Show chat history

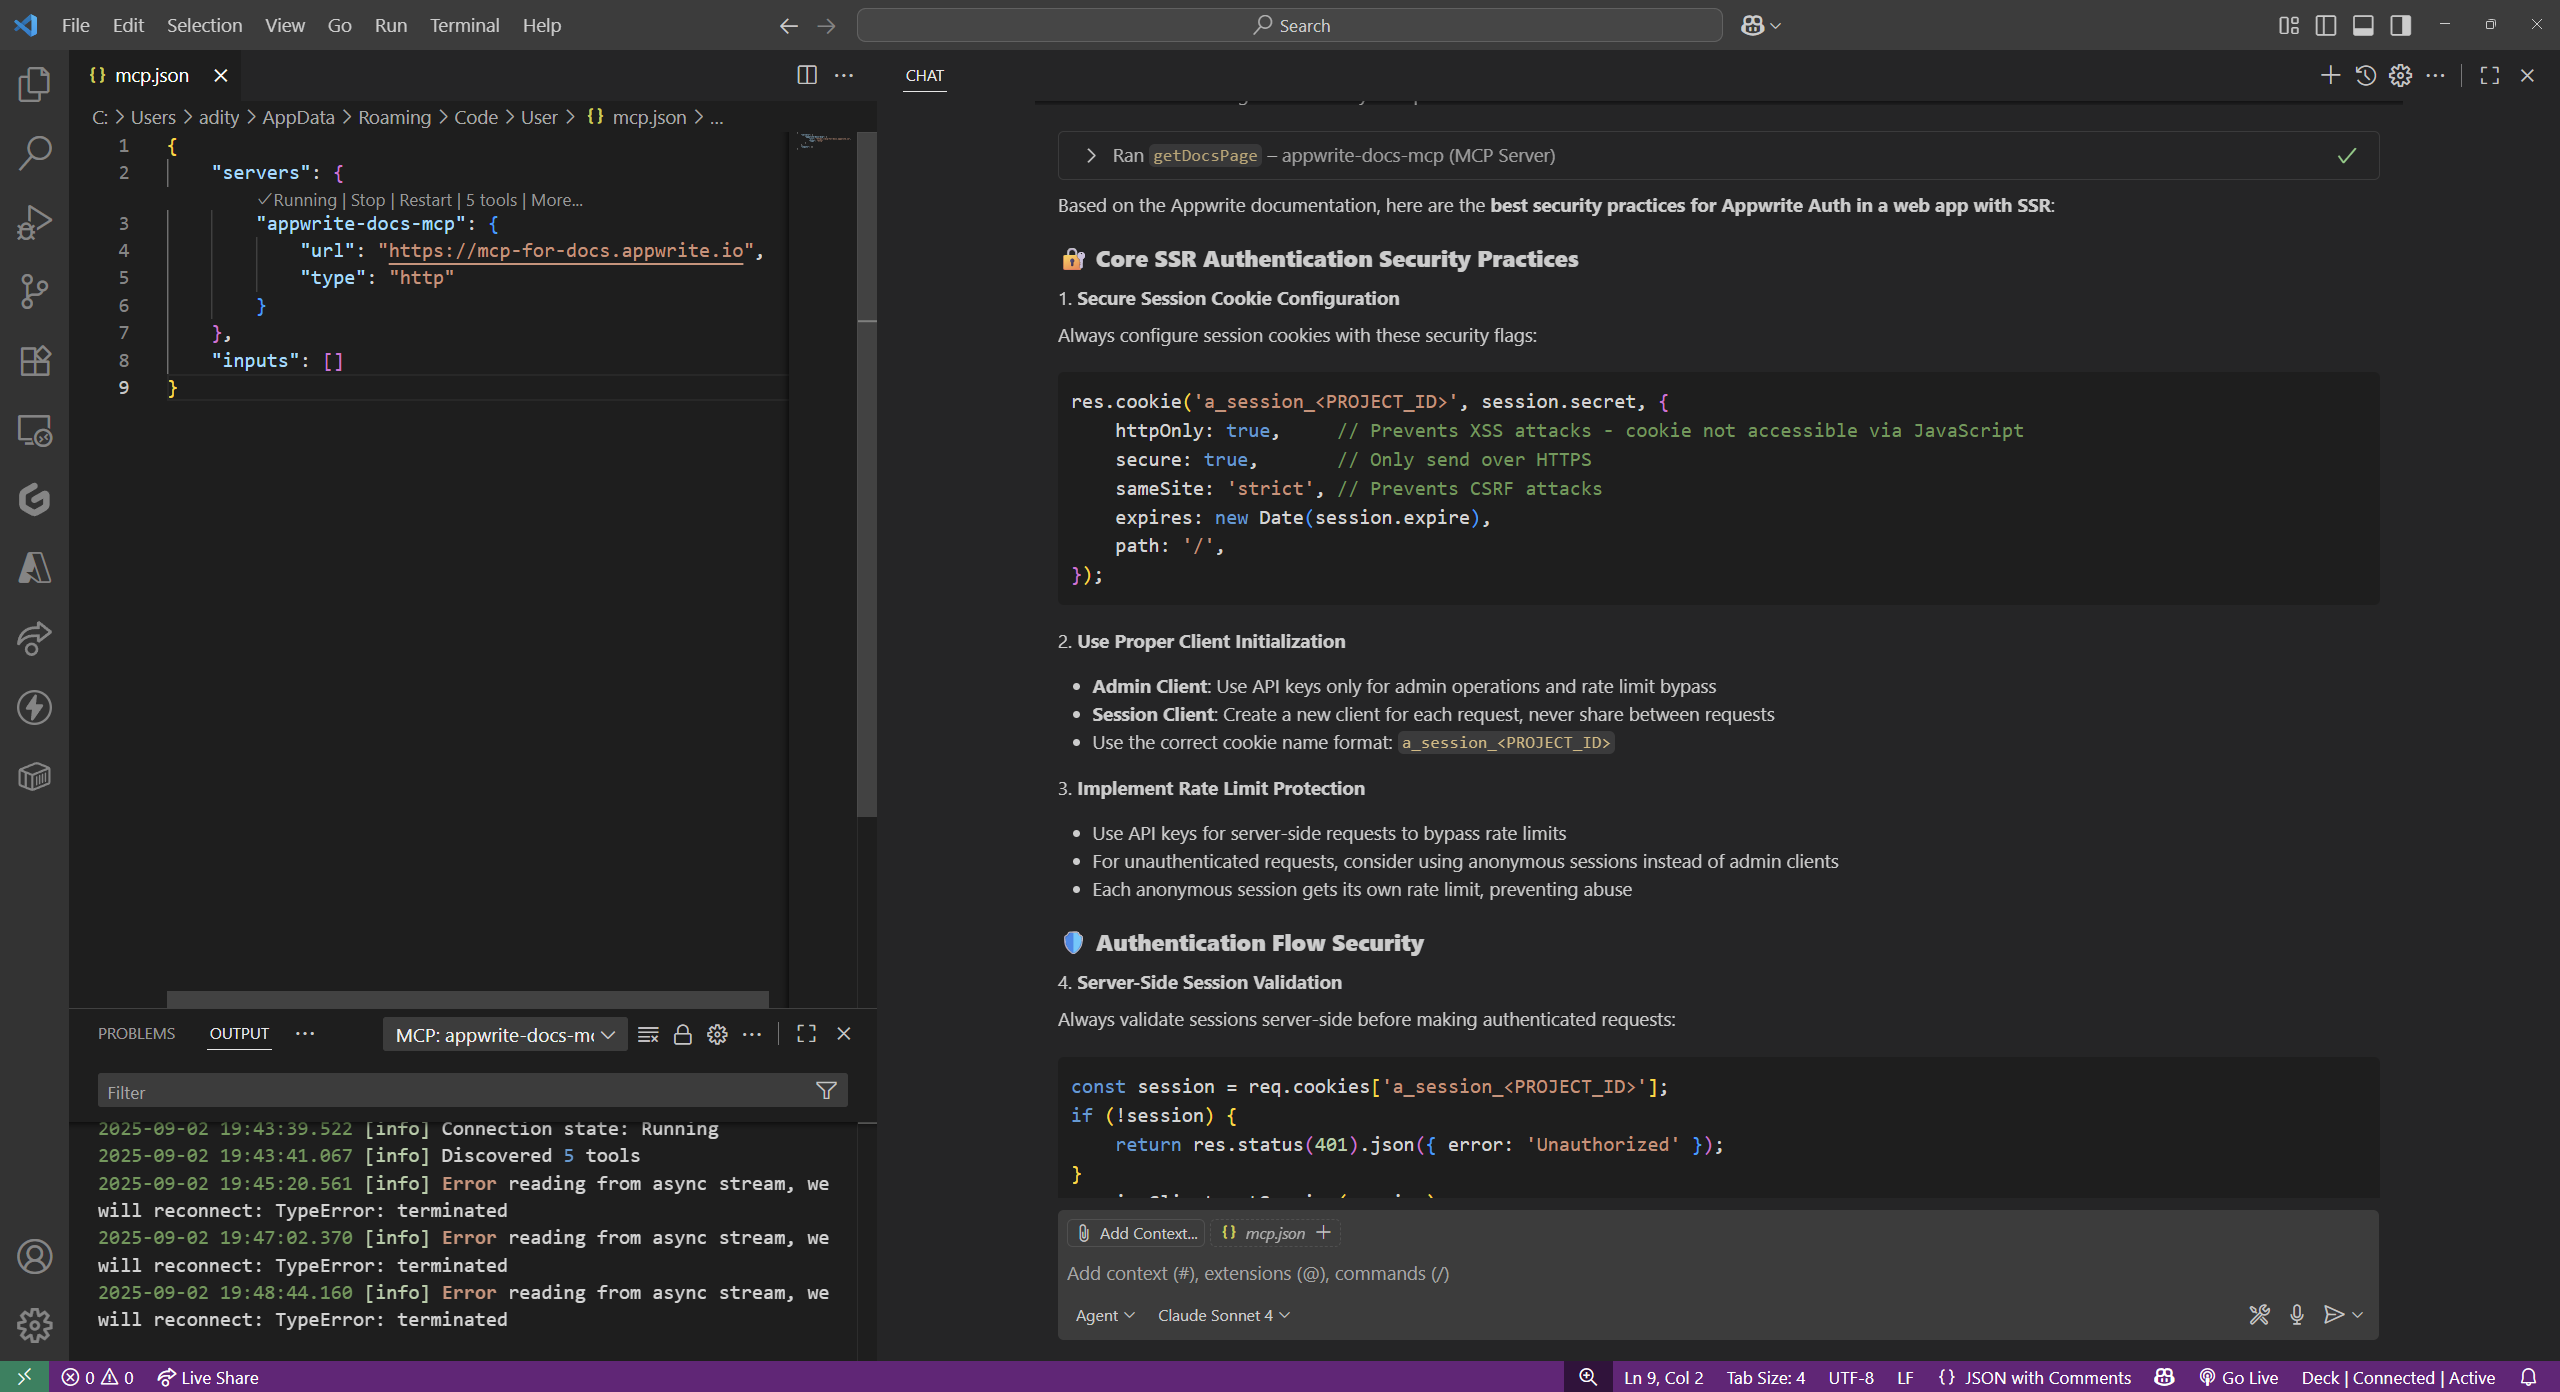pyautogui.click(x=2365, y=75)
